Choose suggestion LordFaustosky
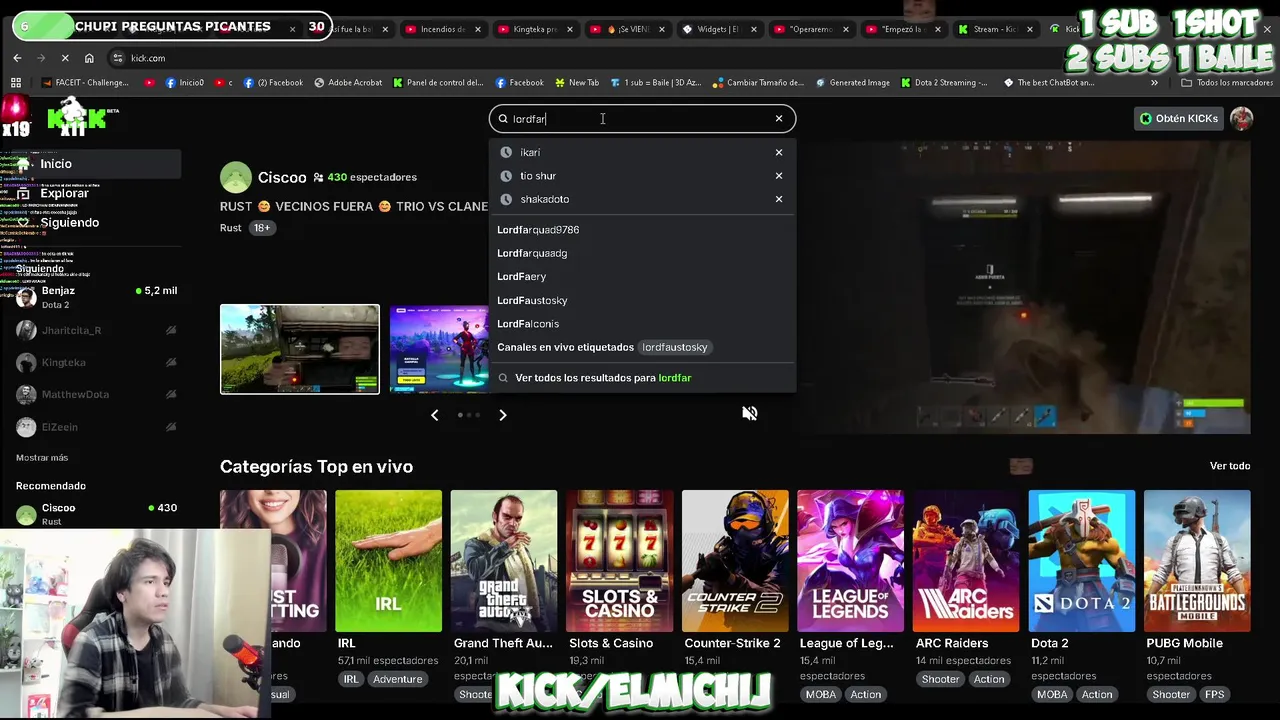Image resolution: width=1280 pixels, height=720 pixels. (532, 300)
